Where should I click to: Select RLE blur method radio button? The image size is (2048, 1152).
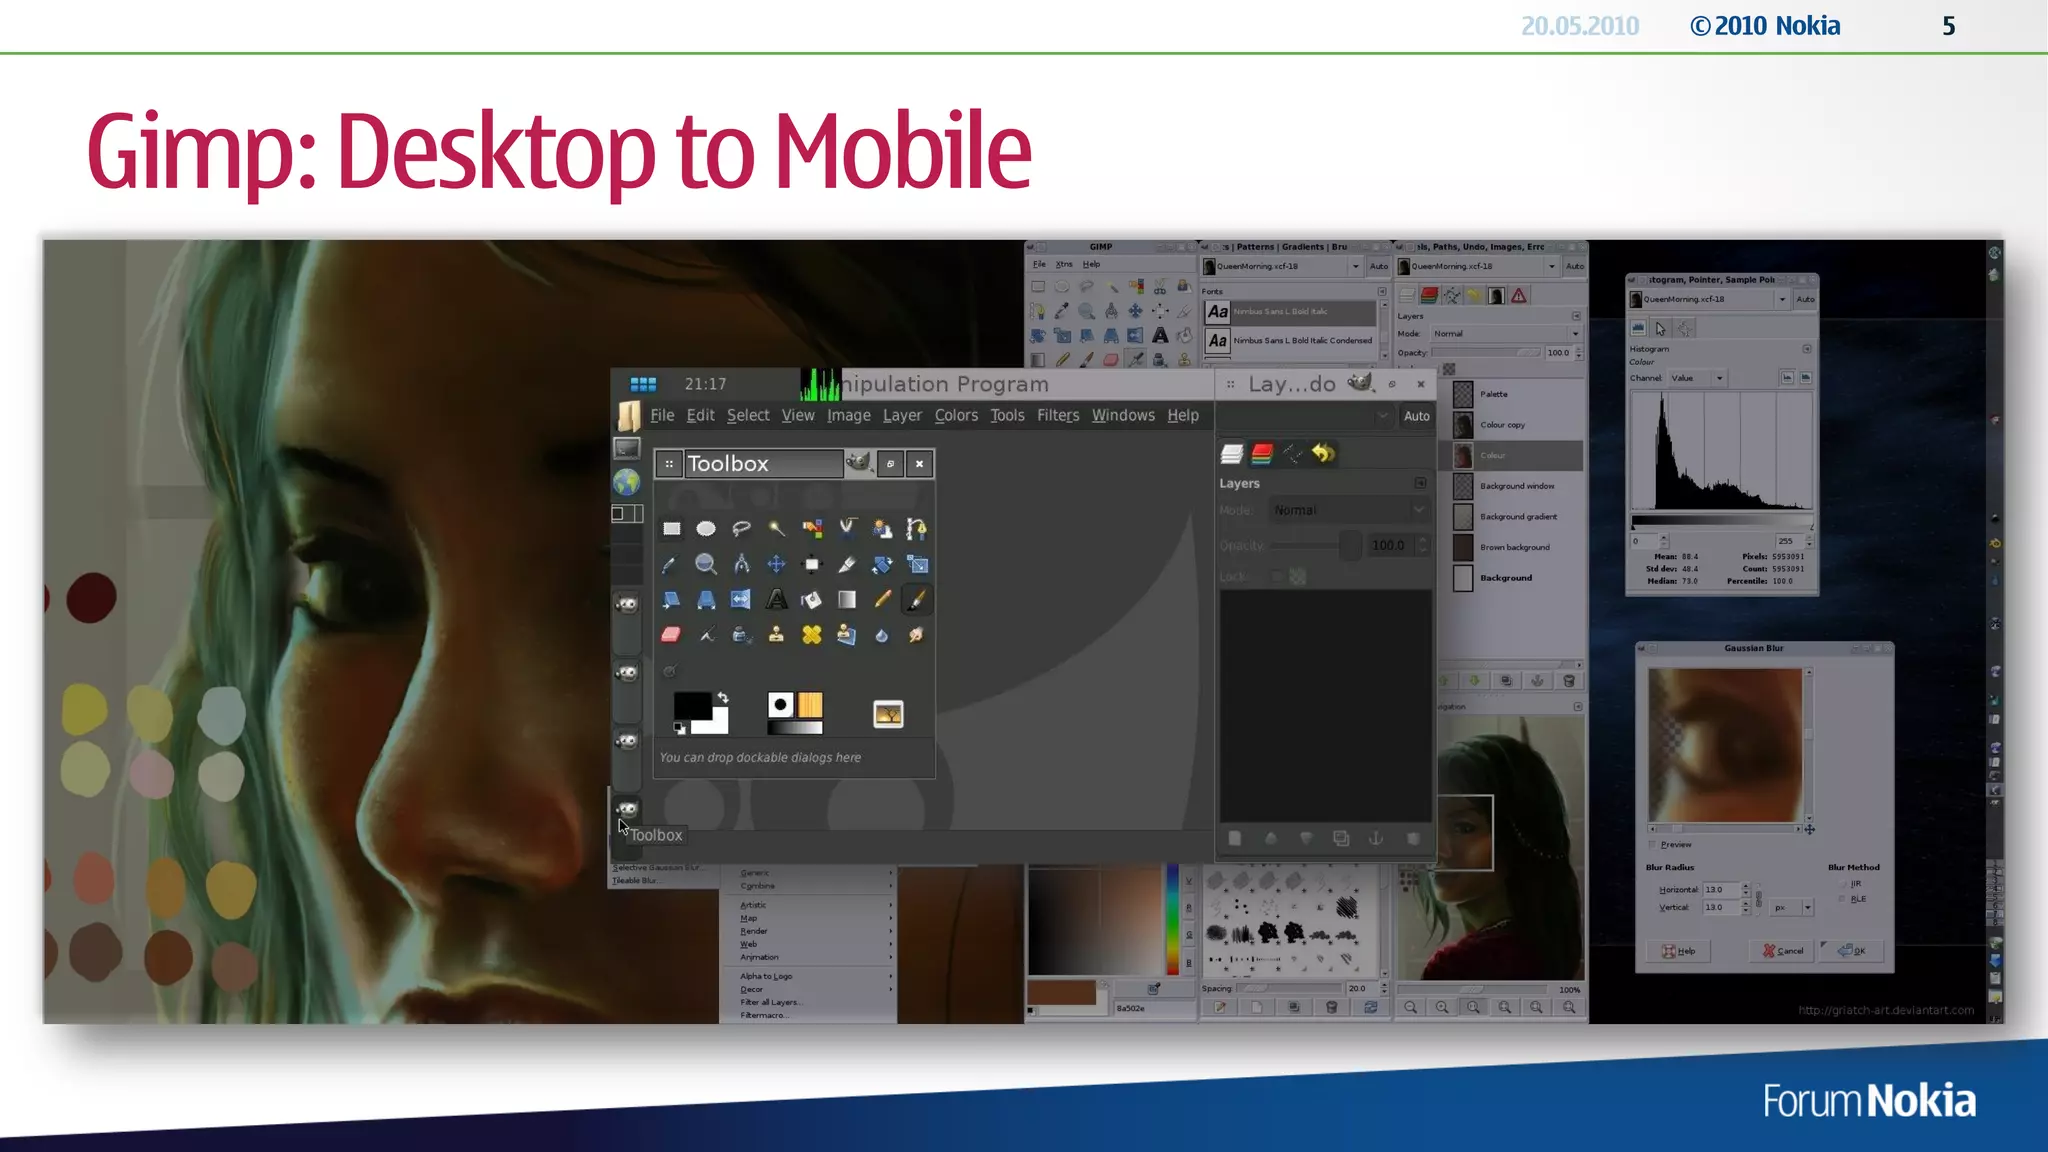(1842, 899)
